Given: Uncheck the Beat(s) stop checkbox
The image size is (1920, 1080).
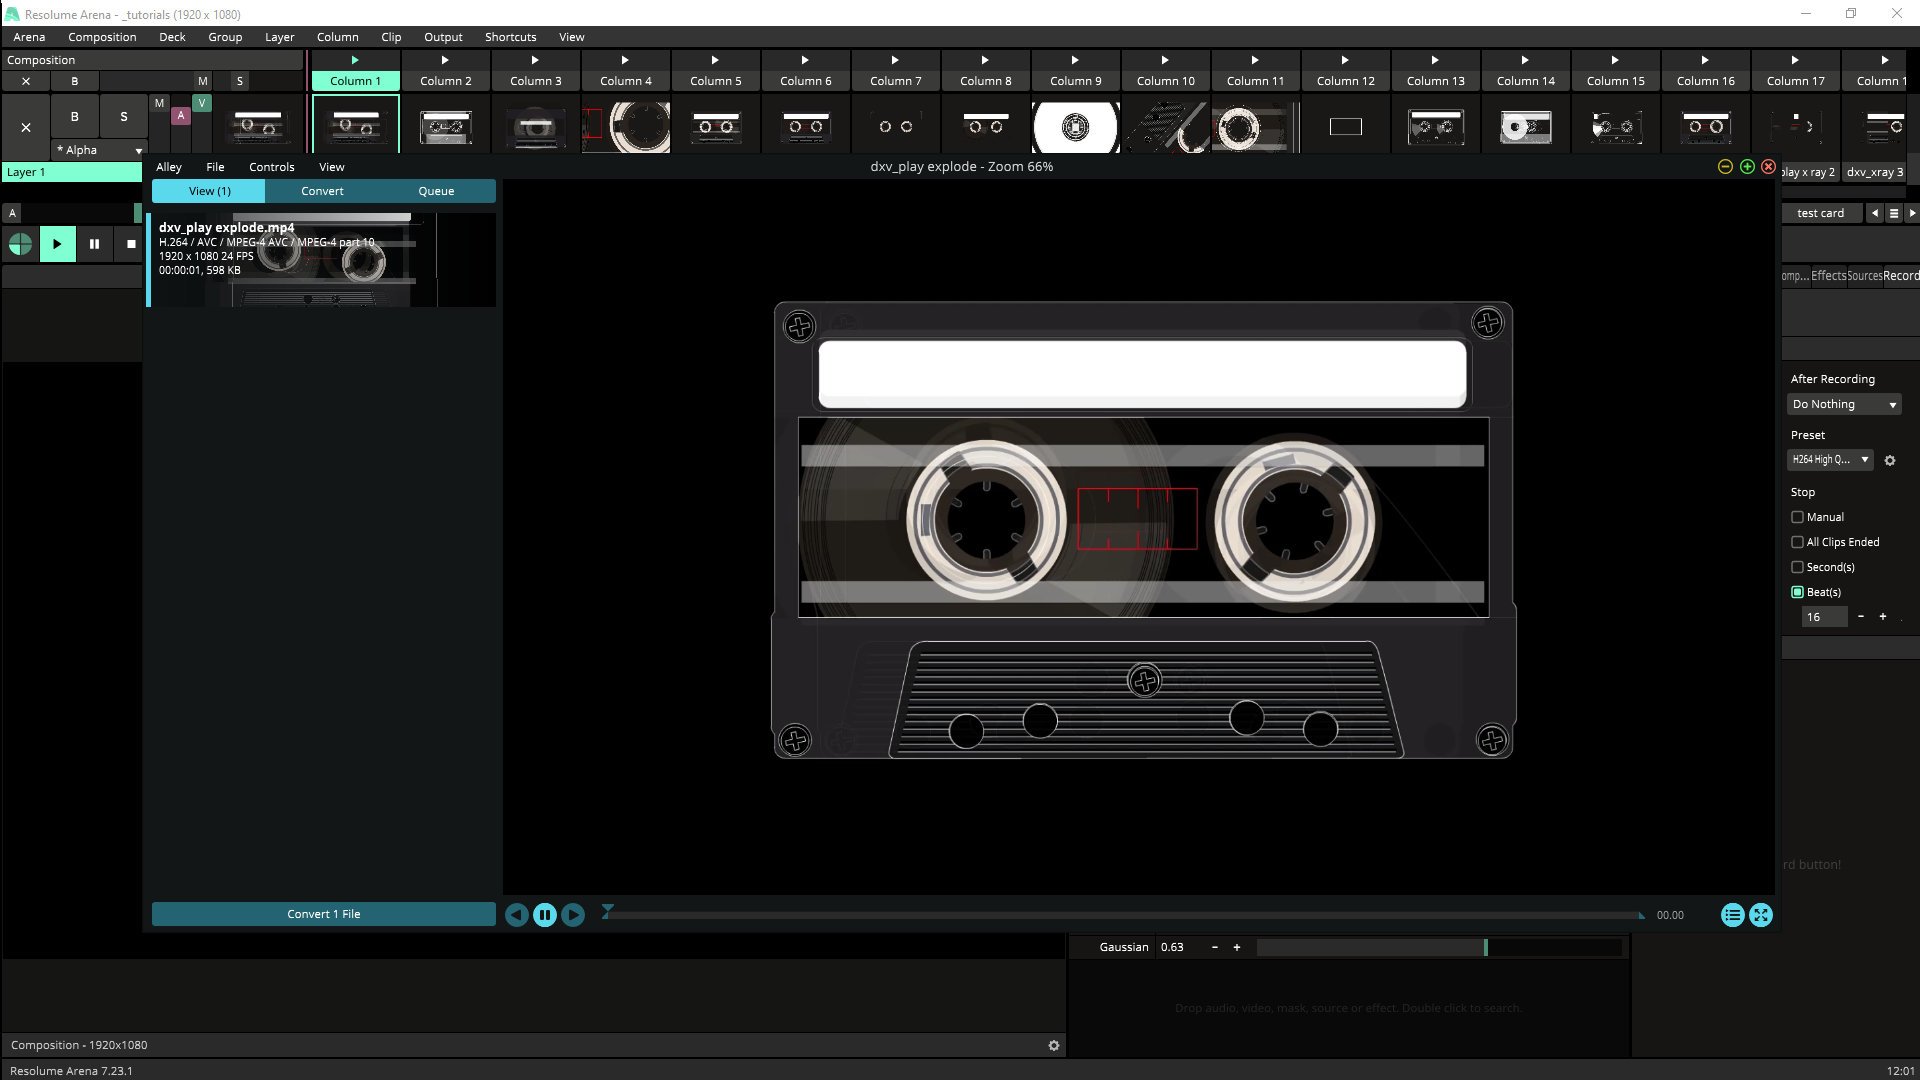Looking at the screenshot, I should pyautogui.click(x=1798, y=592).
